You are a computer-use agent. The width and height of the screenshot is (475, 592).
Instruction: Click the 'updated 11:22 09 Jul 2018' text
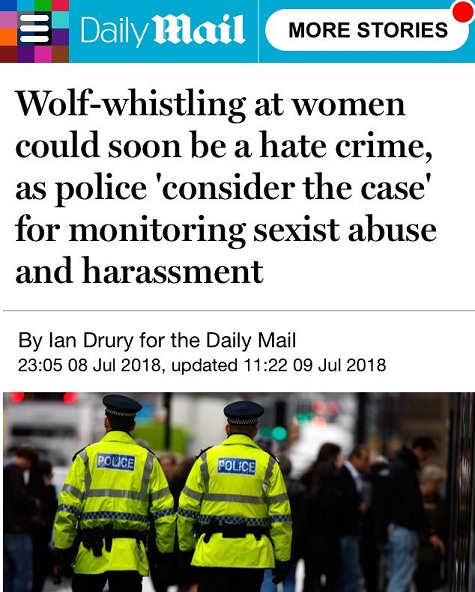pyautogui.click(x=279, y=365)
